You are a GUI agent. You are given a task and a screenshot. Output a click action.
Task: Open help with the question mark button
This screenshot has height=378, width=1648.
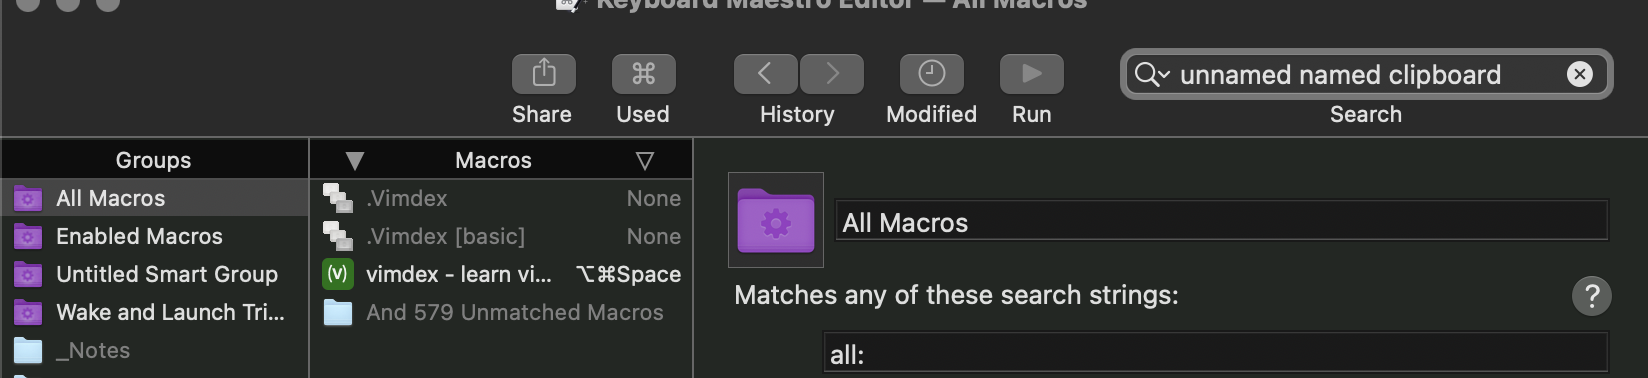[x=1591, y=296]
